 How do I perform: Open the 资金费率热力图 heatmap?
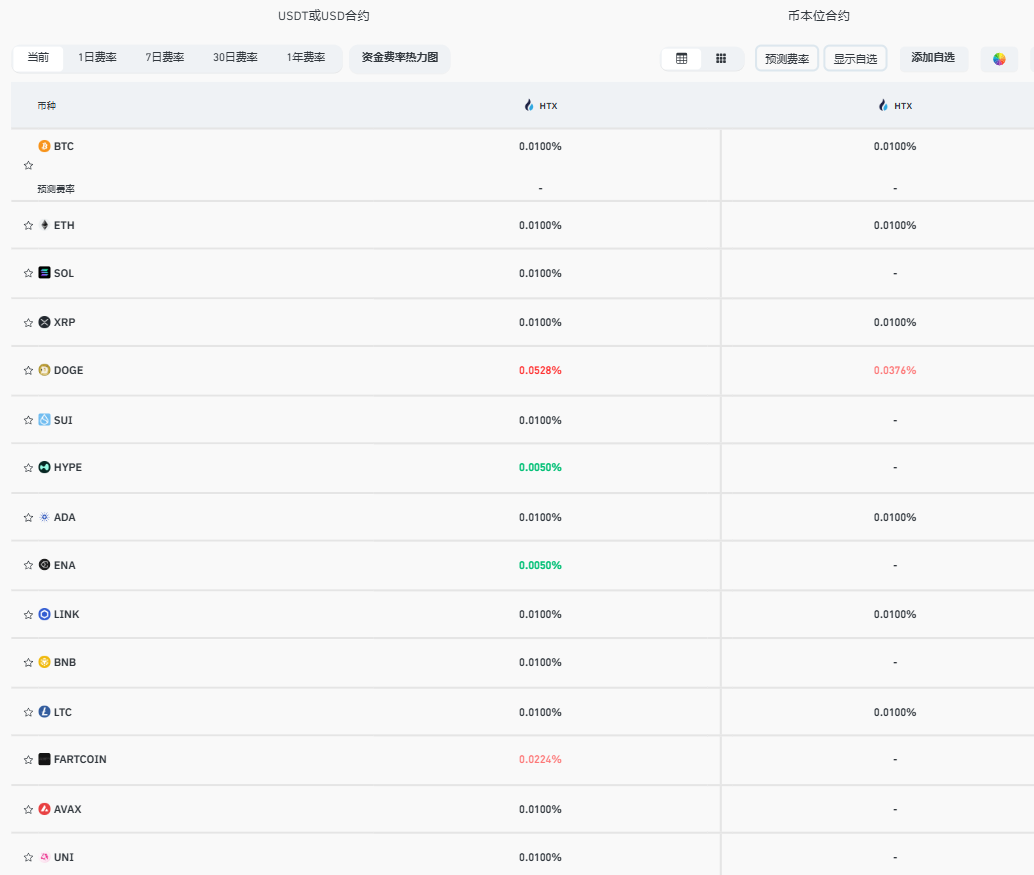click(400, 58)
